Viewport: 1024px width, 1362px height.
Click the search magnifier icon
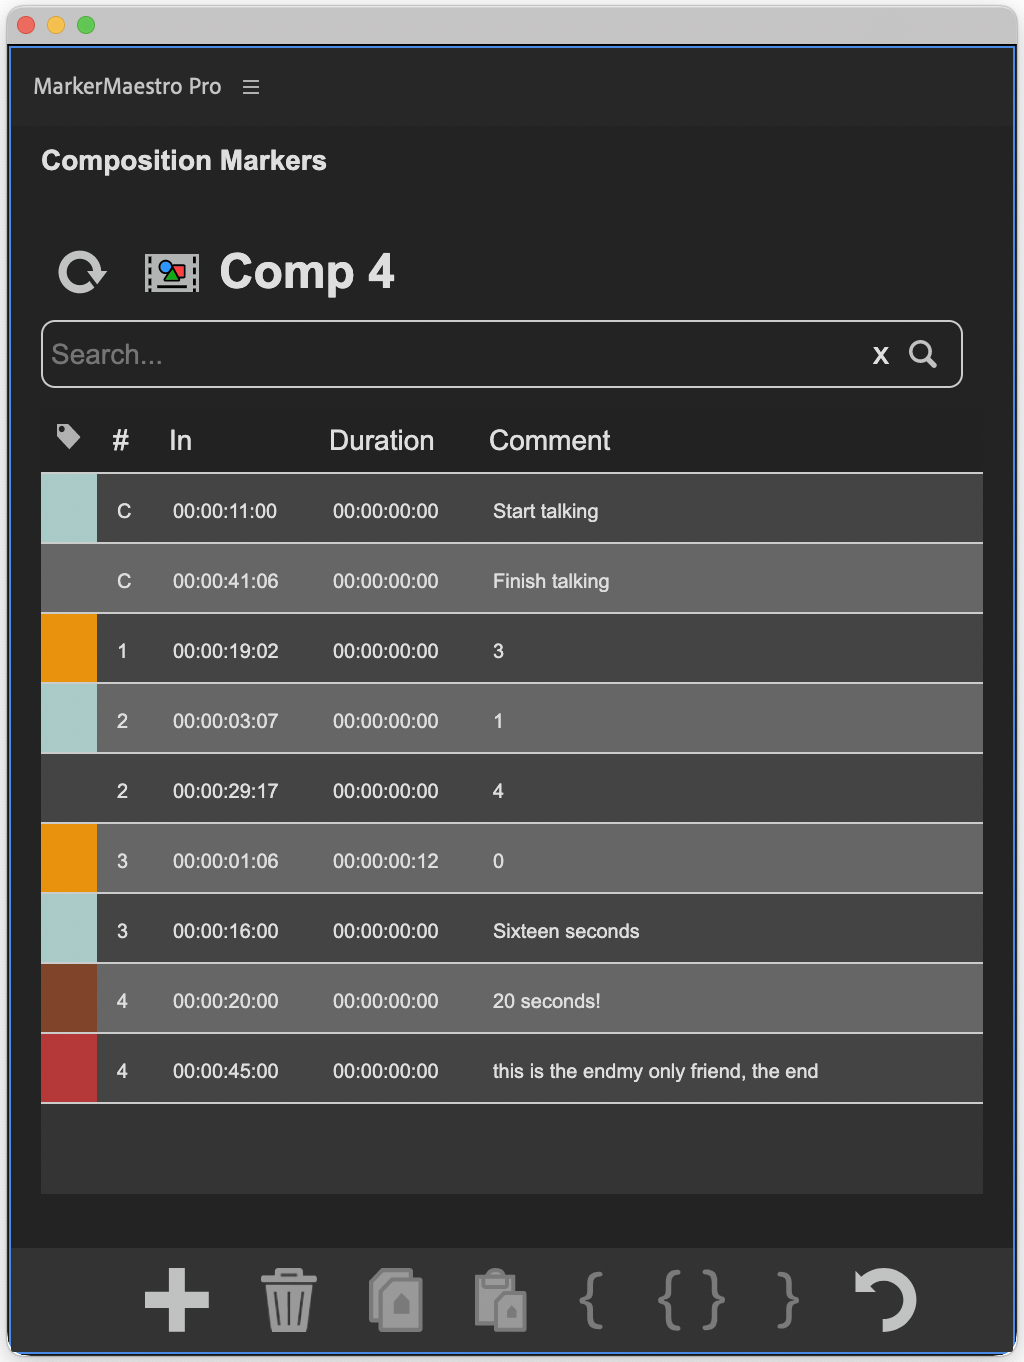point(922,354)
